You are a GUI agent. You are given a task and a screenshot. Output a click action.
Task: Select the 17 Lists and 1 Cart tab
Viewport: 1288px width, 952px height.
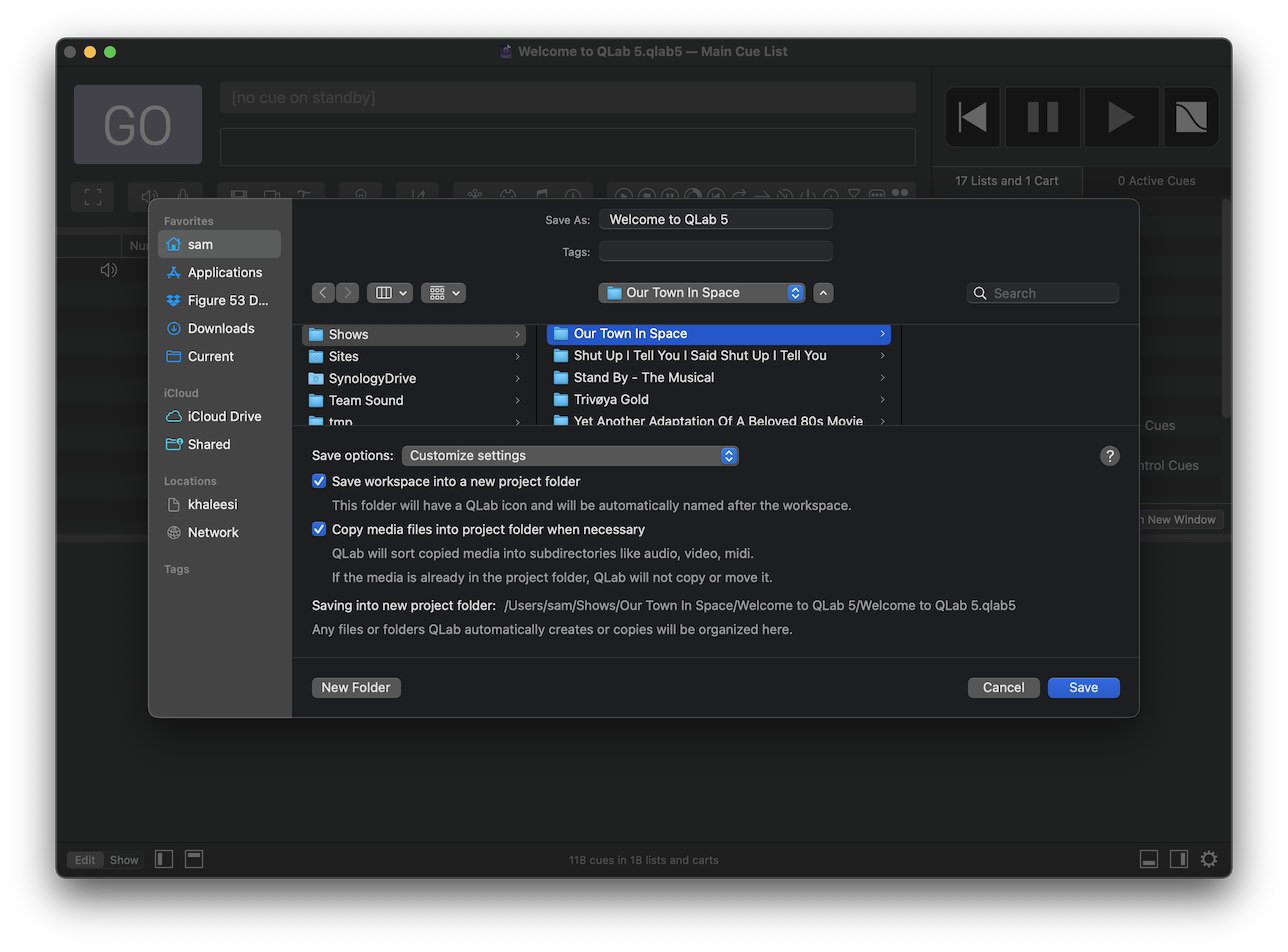pos(1008,180)
